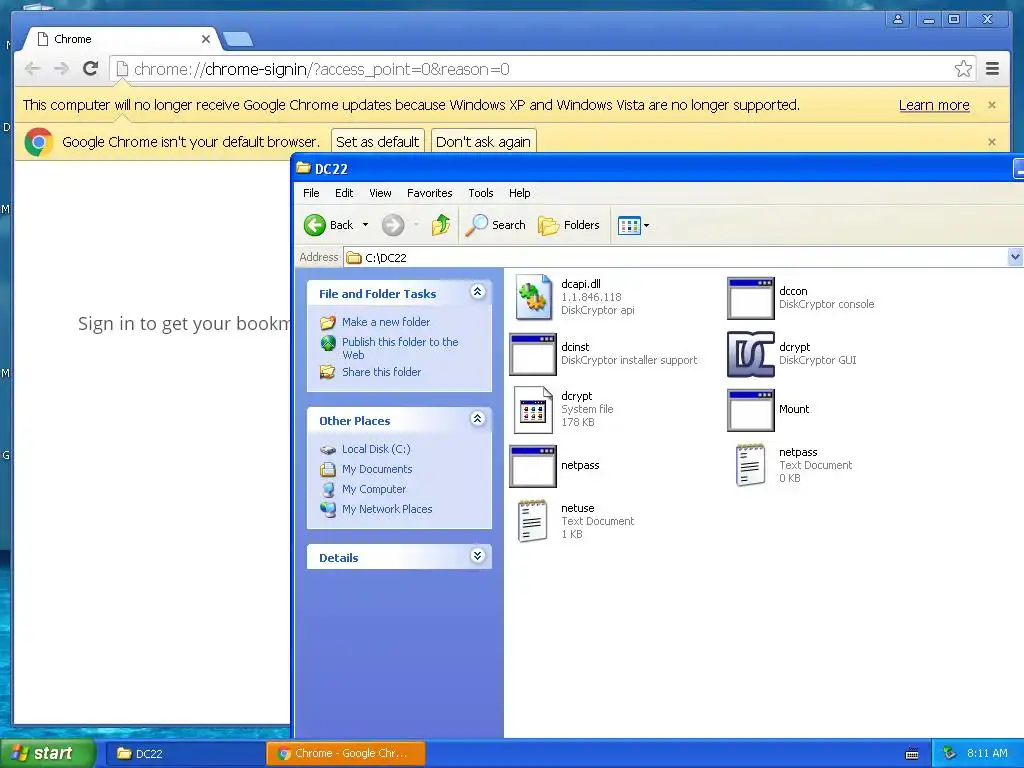Go to My Documents
1024x768 pixels.
pyautogui.click(x=377, y=470)
